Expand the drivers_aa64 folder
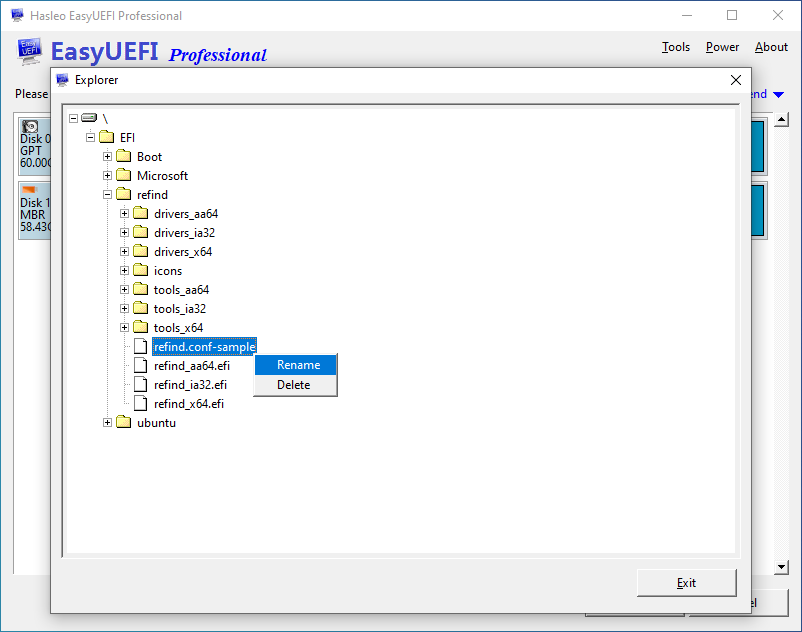Image resolution: width=802 pixels, height=632 pixels. coord(124,213)
